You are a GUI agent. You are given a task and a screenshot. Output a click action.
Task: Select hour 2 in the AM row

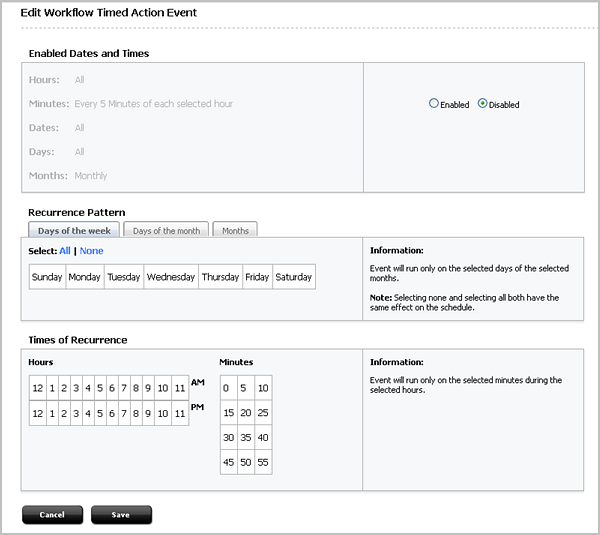click(64, 388)
